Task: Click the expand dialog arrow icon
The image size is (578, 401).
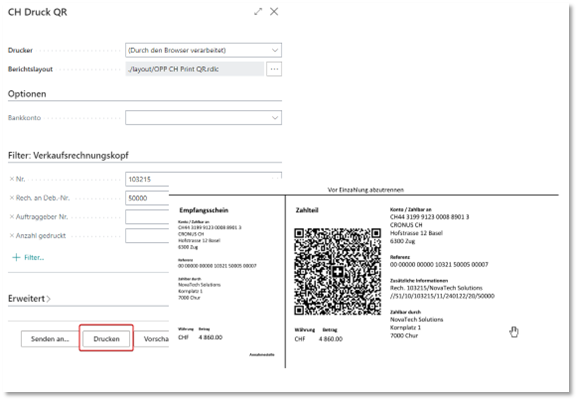Action: click(258, 12)
